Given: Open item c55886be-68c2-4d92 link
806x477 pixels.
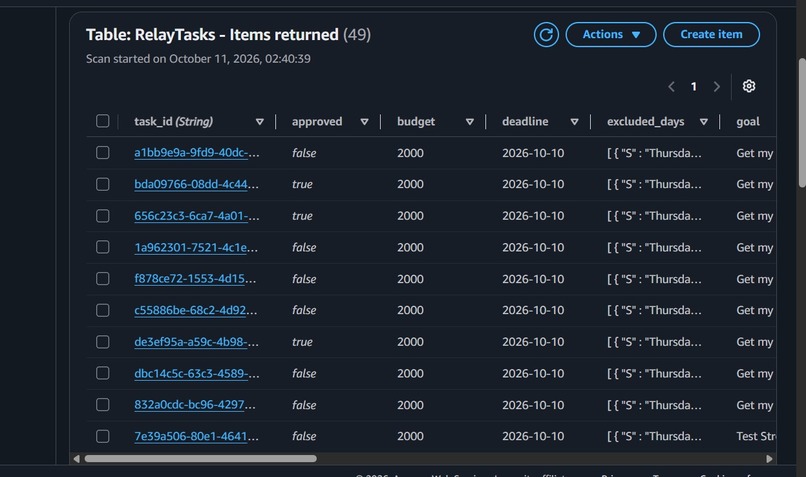Looking at the screenshot, I should pyautogui.click(x=196, y=310).
